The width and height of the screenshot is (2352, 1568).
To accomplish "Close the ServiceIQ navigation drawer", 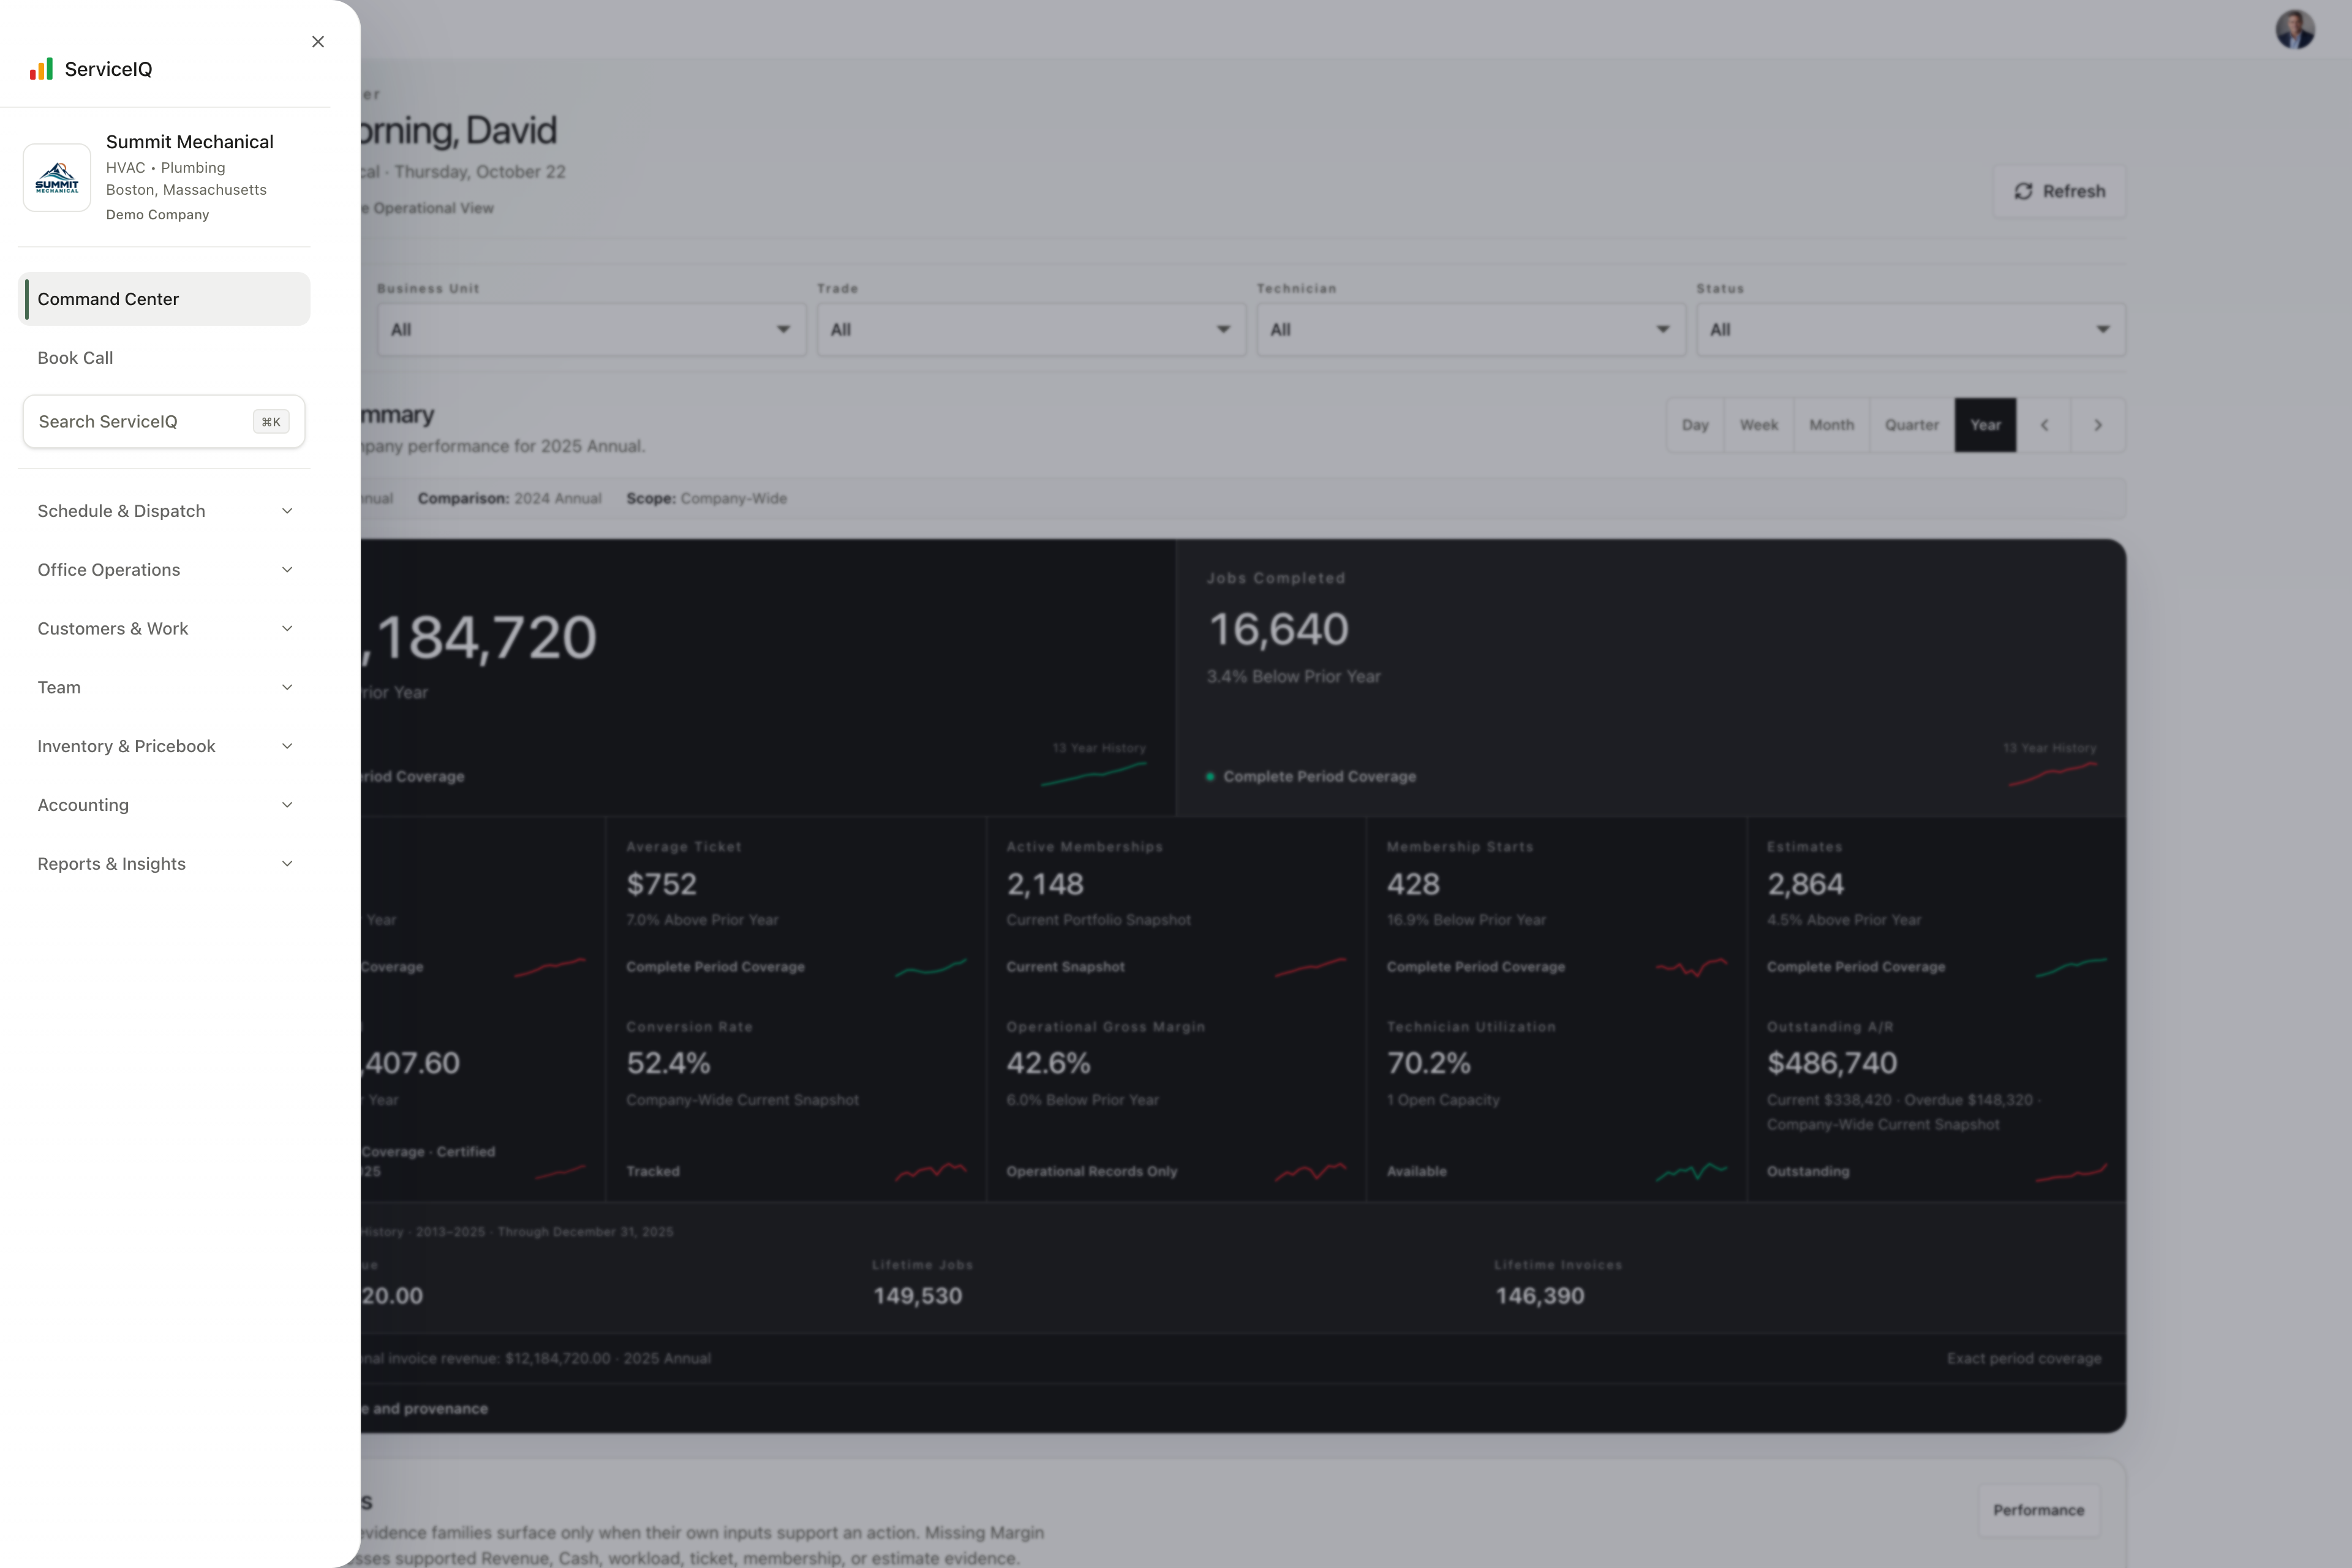I will 318,41.
